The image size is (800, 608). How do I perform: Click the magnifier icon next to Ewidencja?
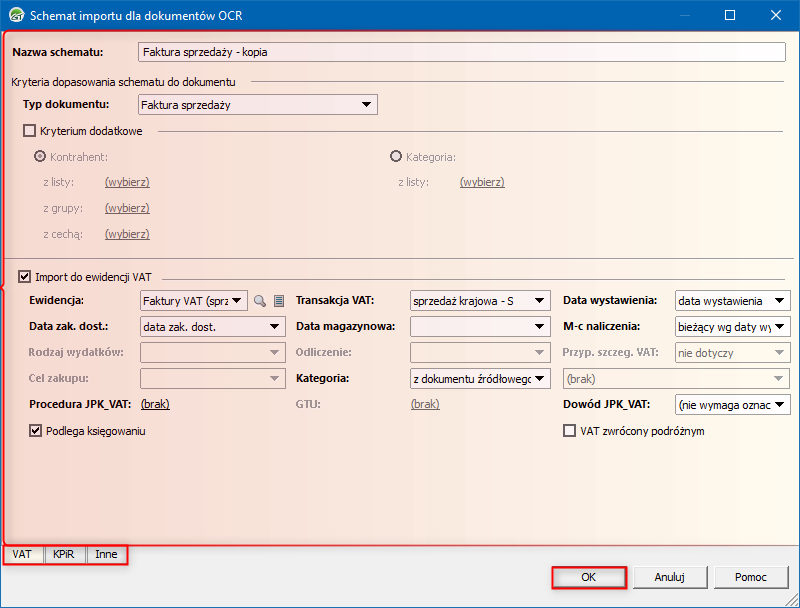coord(260,301)
